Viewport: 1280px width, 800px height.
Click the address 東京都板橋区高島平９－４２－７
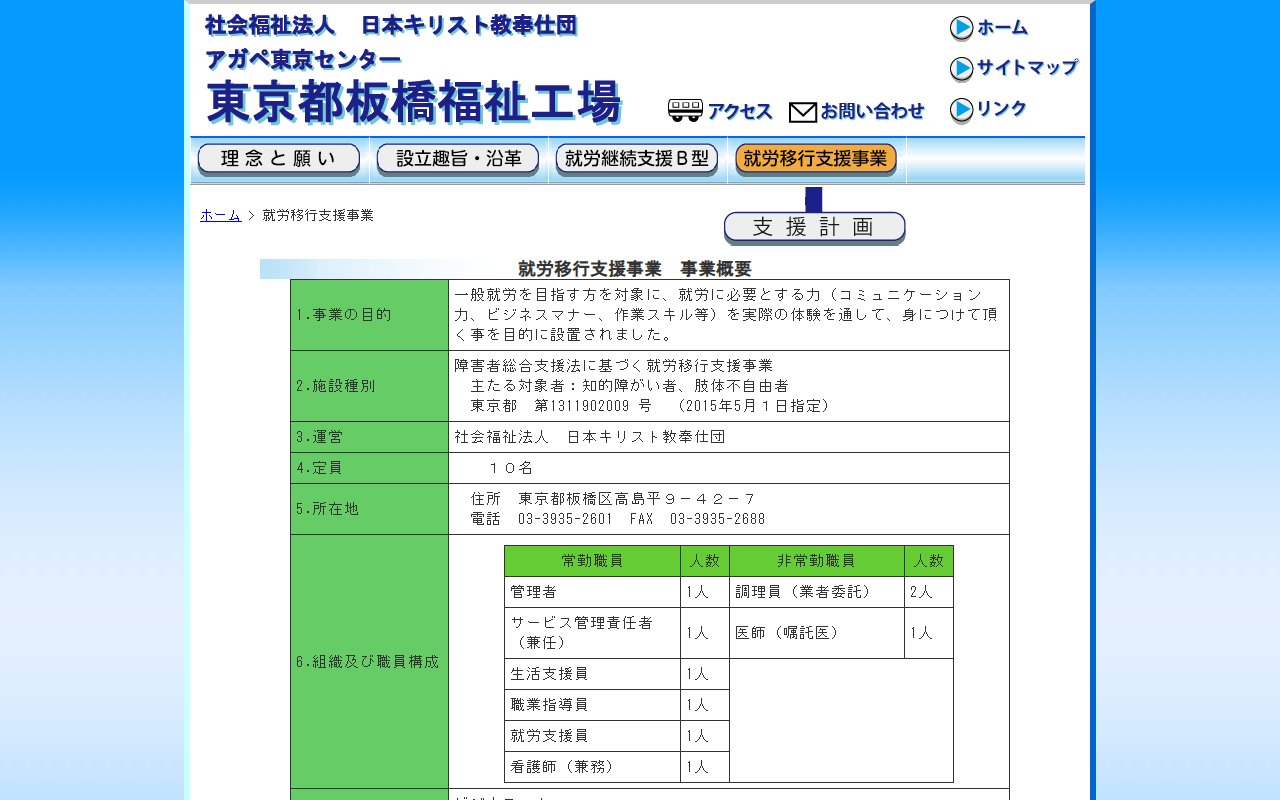[x=637, y=499]
